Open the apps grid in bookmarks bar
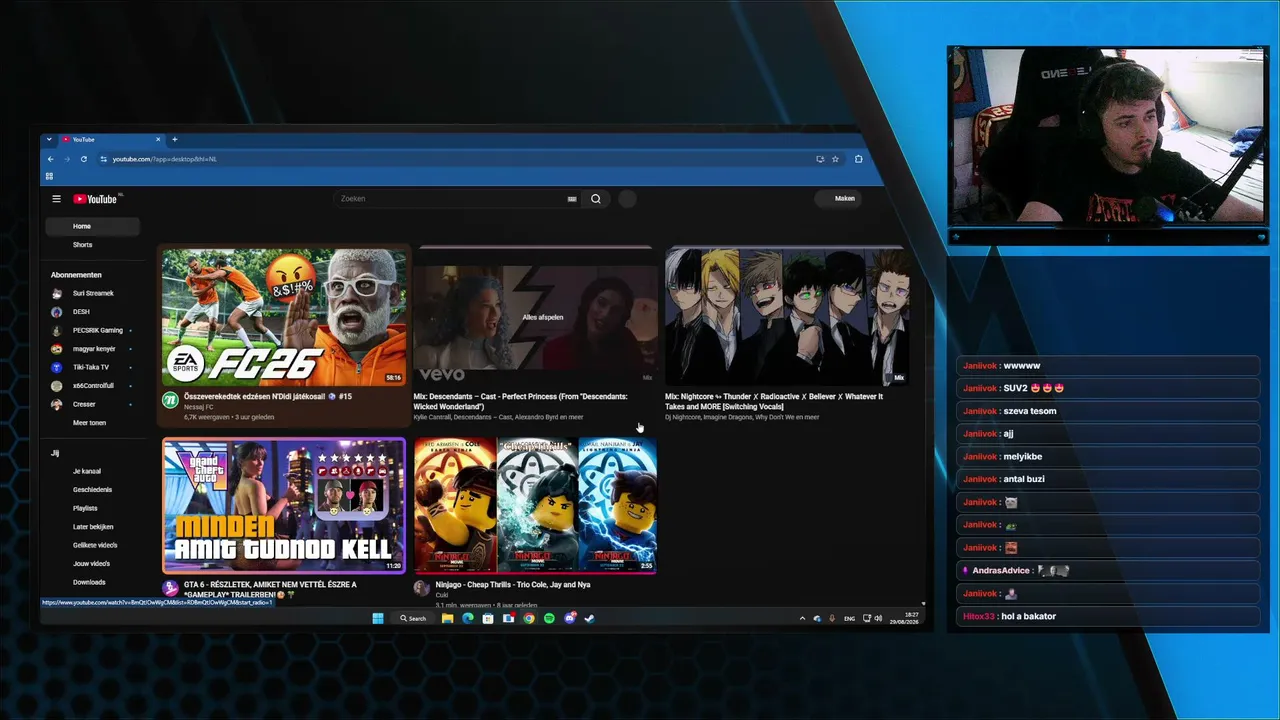 tap(49, 176)
